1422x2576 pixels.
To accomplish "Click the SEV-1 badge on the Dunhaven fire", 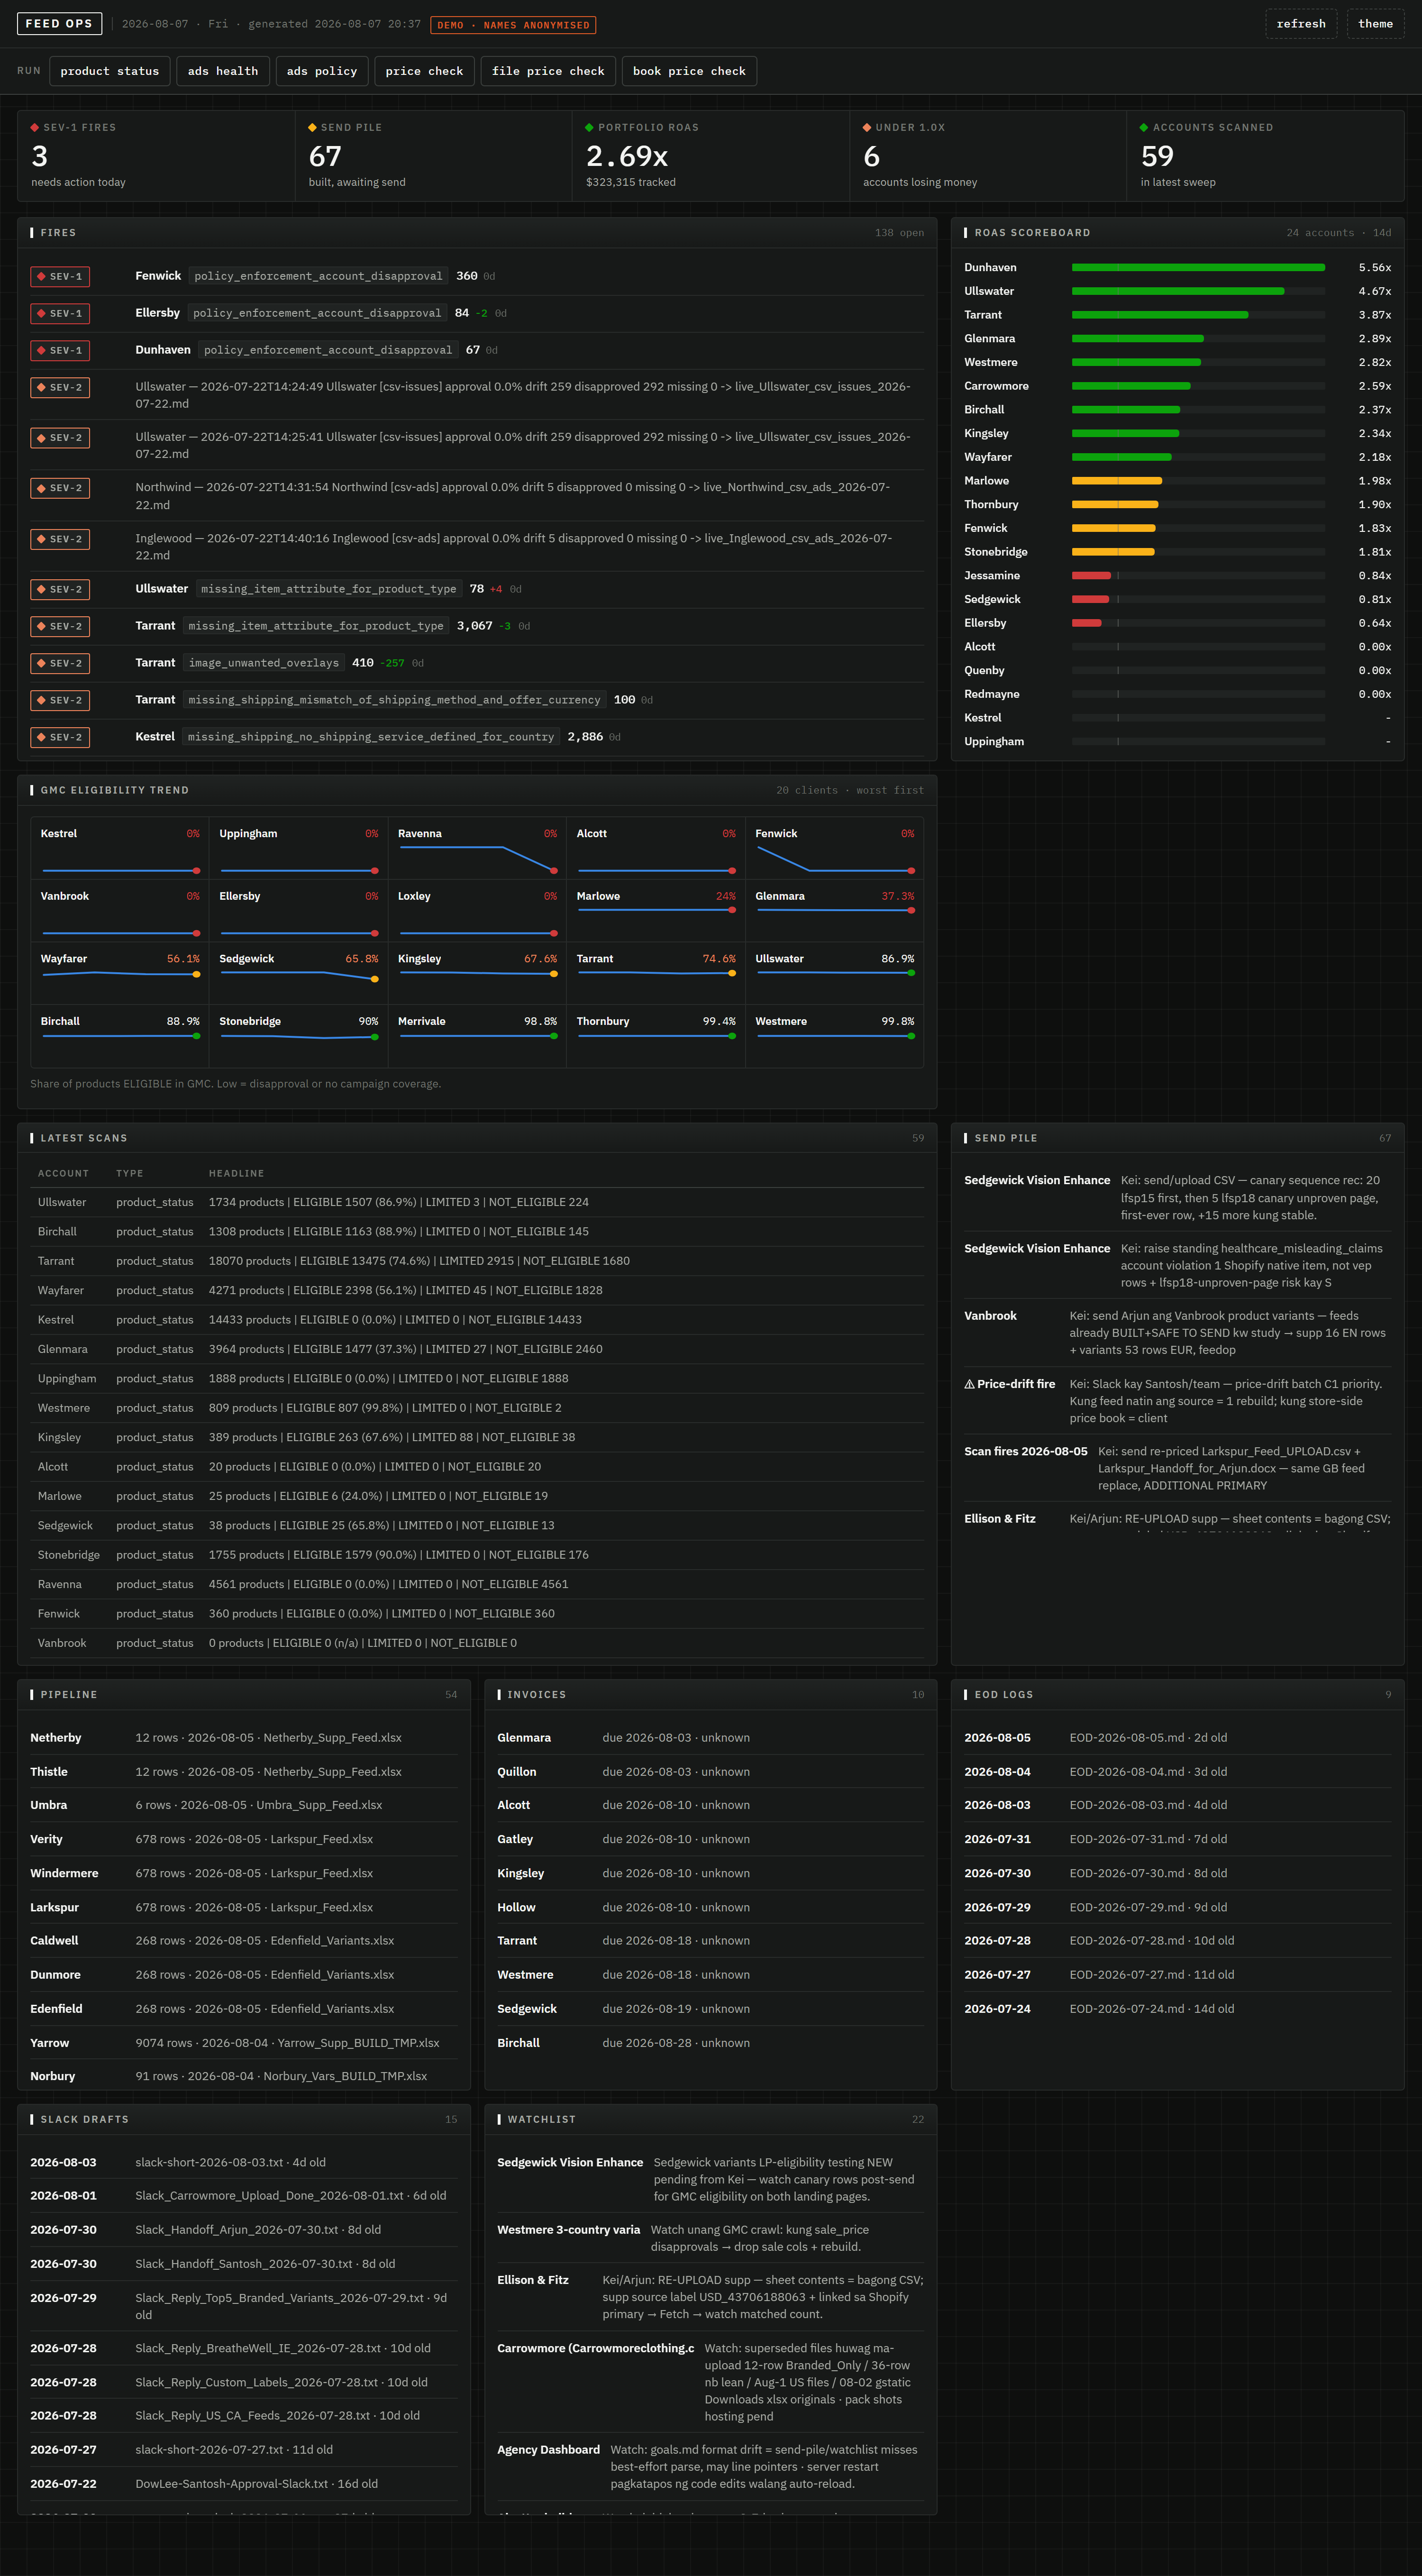I will [x=60, y=350].
